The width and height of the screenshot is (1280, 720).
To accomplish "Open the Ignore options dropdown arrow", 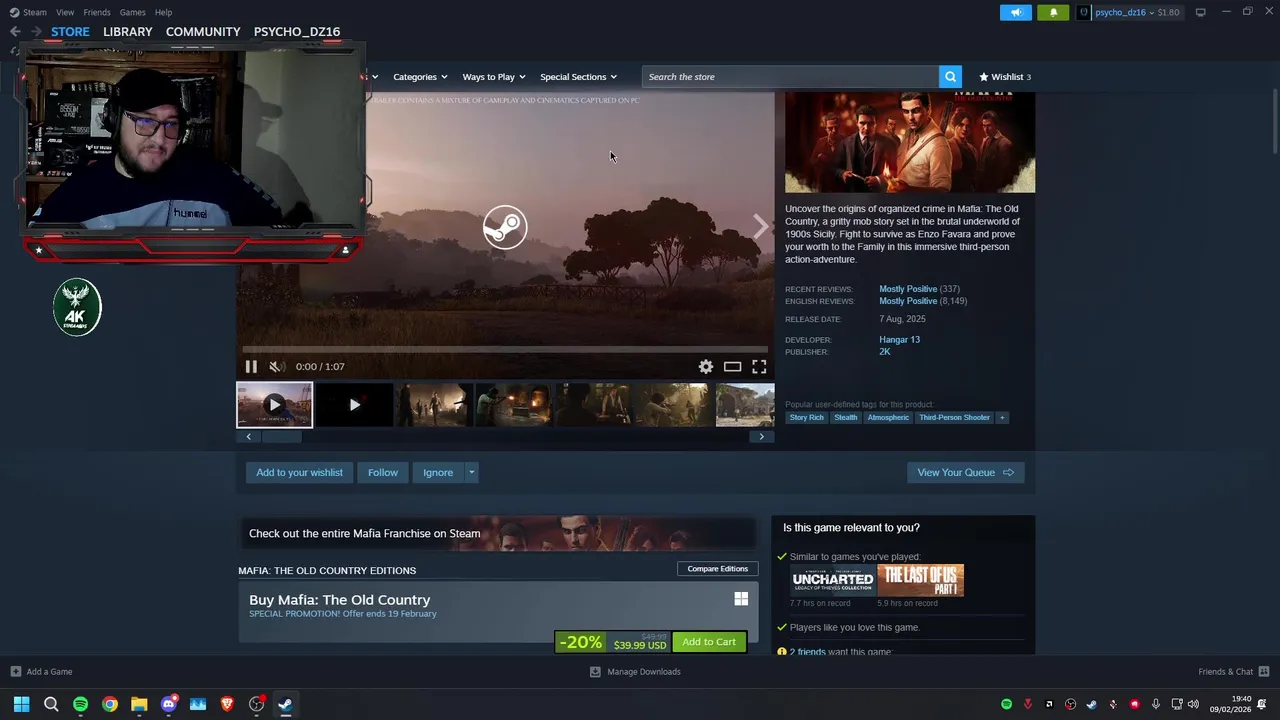I will point(471,472).
